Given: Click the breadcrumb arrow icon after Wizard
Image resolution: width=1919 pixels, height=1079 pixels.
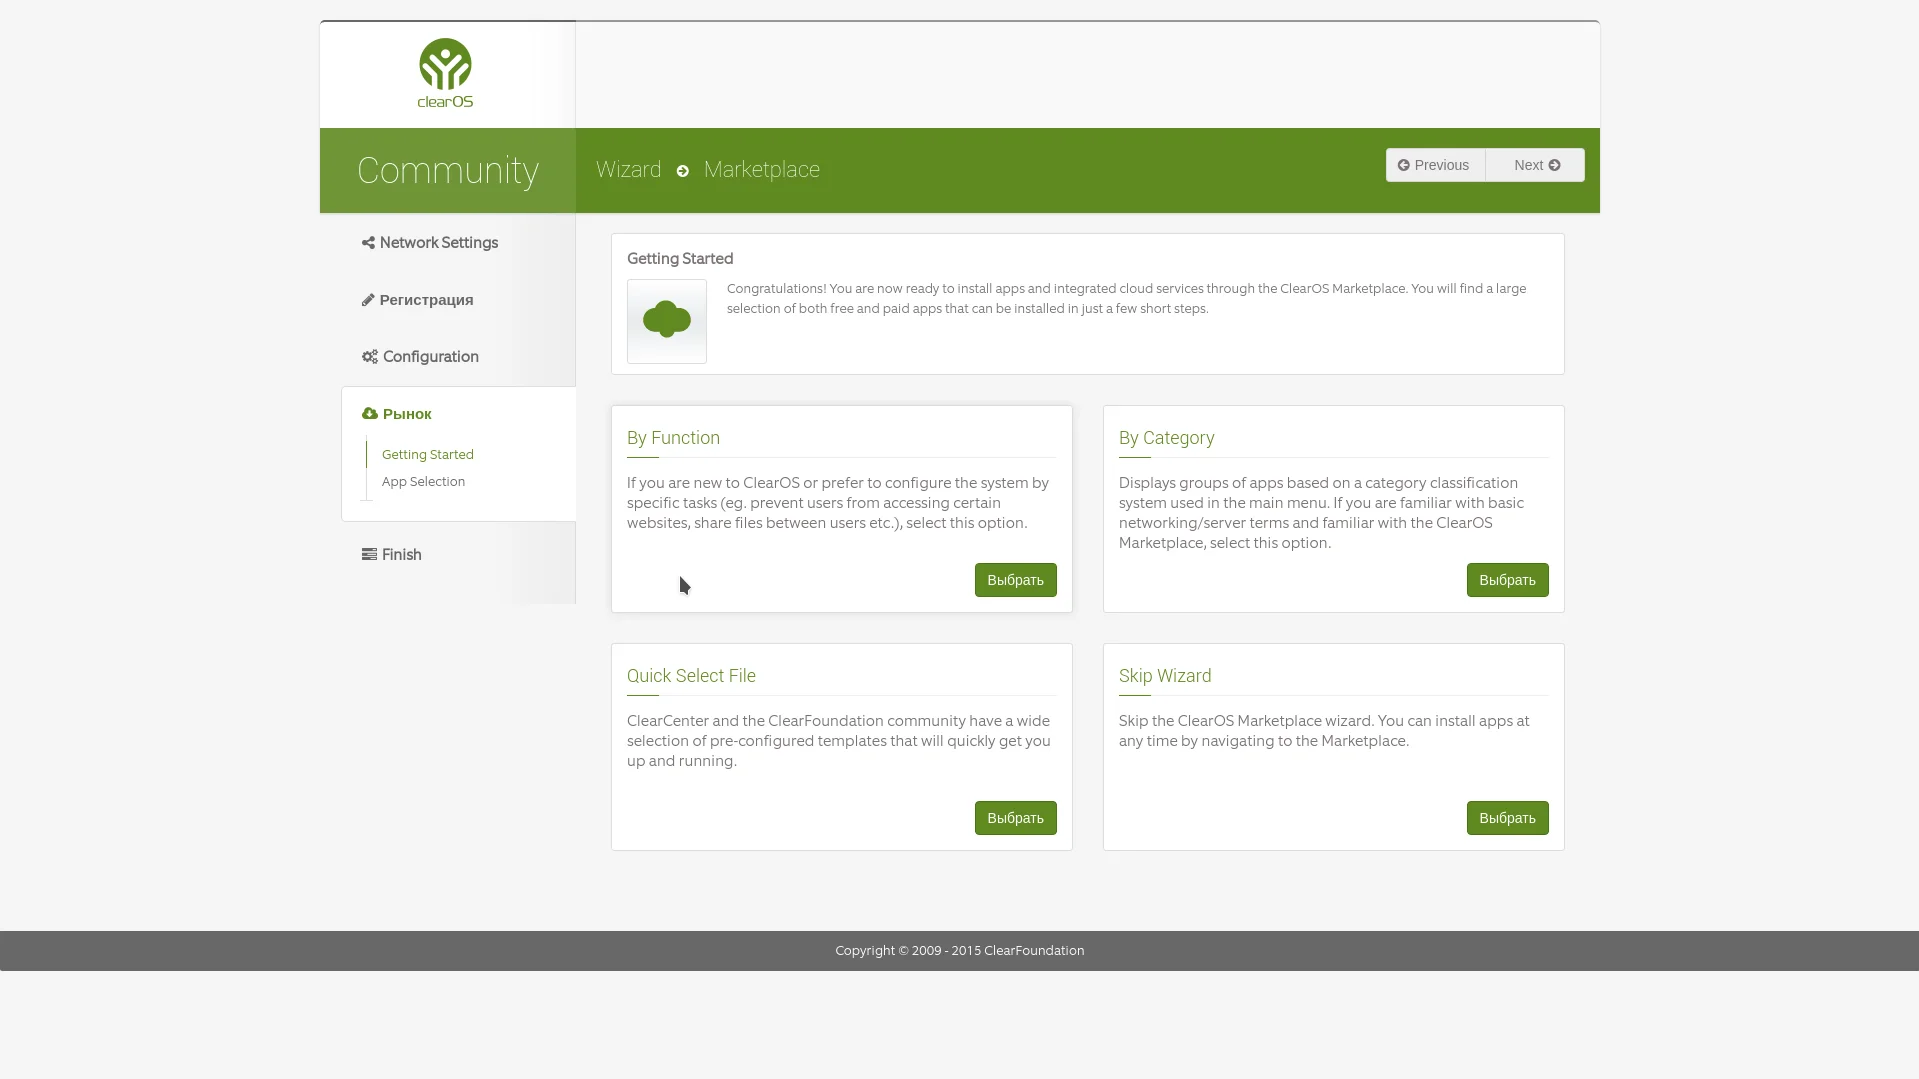Looking at the screenshot, I should tap(683, 171).
